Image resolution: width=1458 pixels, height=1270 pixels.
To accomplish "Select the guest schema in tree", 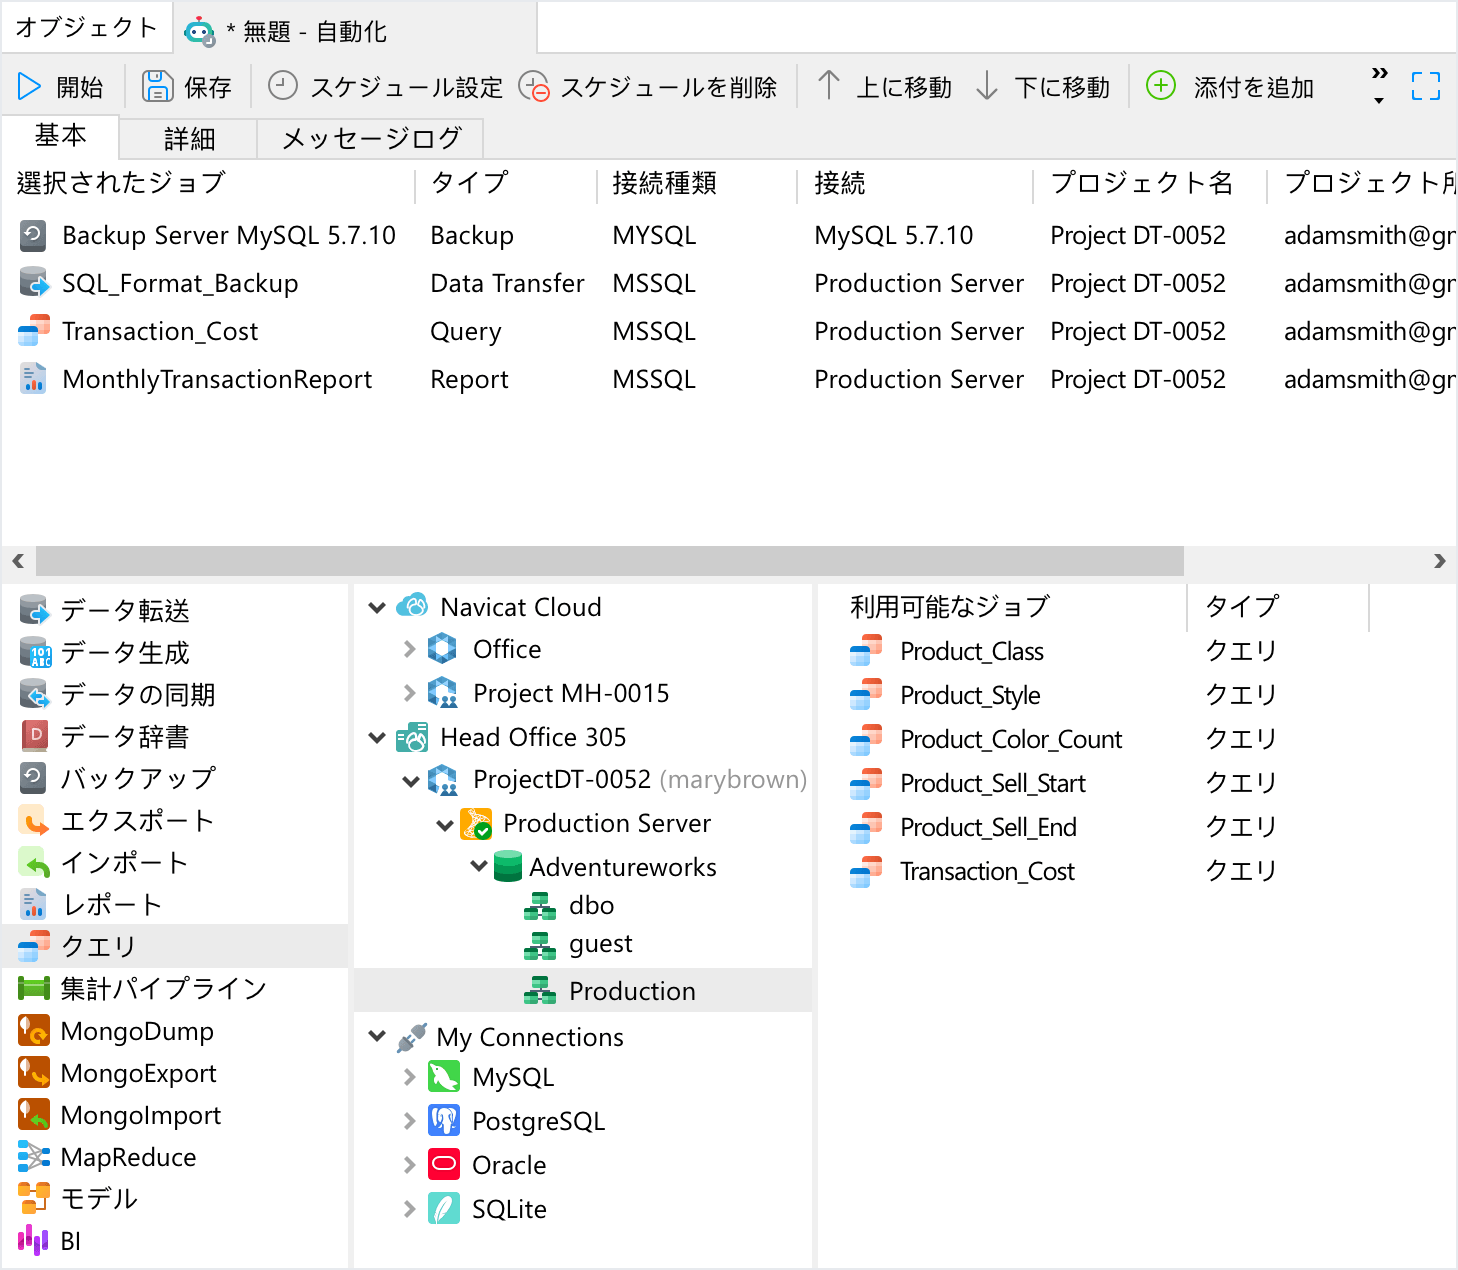I will coord(600,944).
